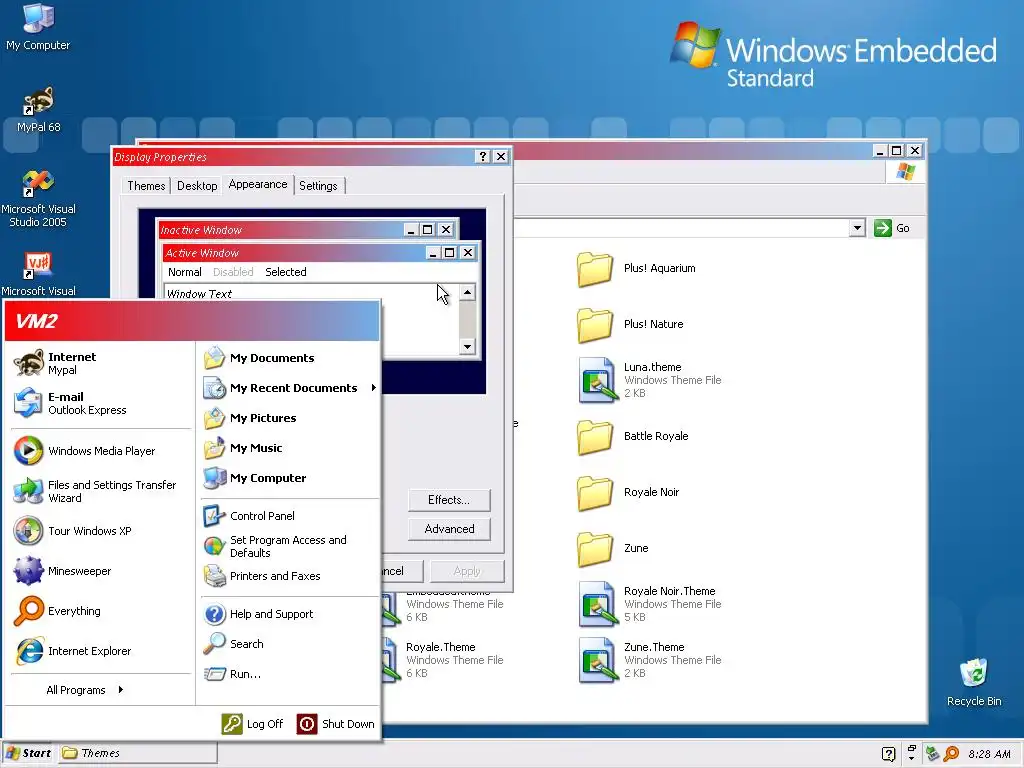Click the disabled Apply button
The image size is (1024, 768).
tap(467, 571)
